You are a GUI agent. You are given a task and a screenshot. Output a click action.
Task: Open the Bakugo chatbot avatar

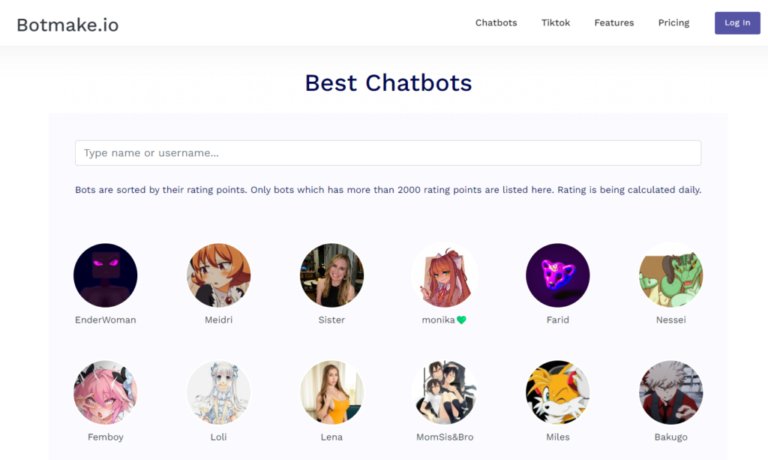click(671, 392)
